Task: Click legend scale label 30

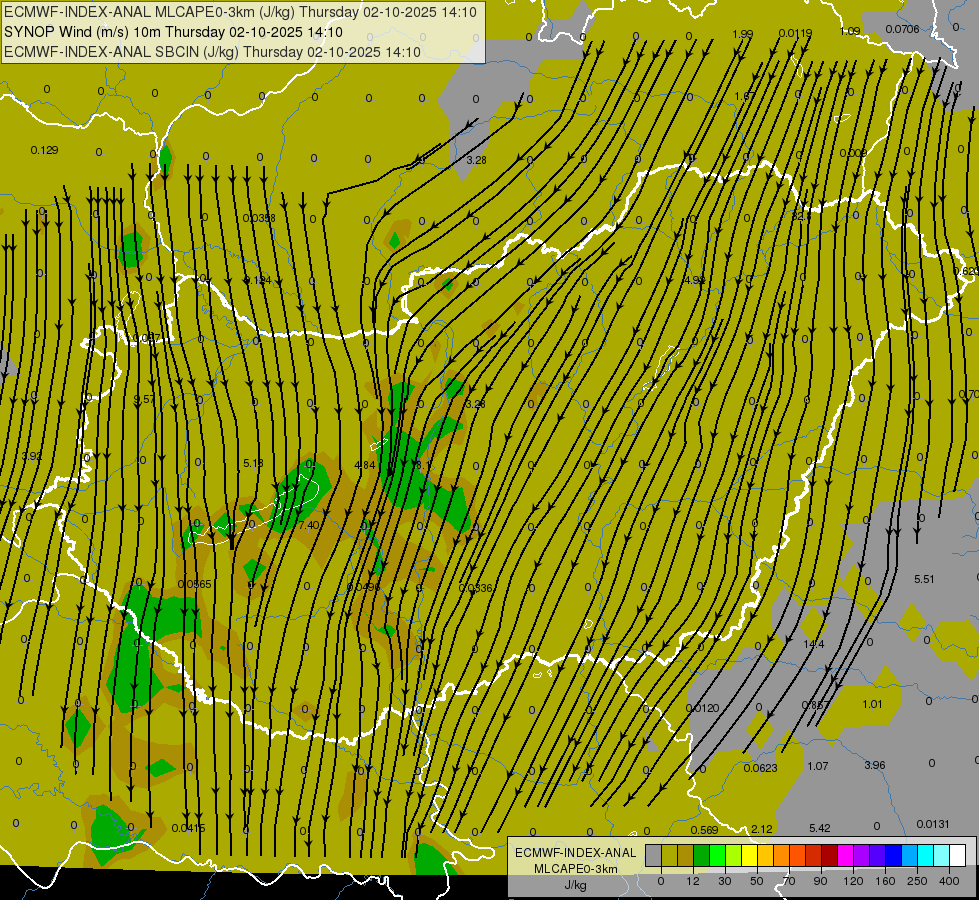Action: click(724, 881)
